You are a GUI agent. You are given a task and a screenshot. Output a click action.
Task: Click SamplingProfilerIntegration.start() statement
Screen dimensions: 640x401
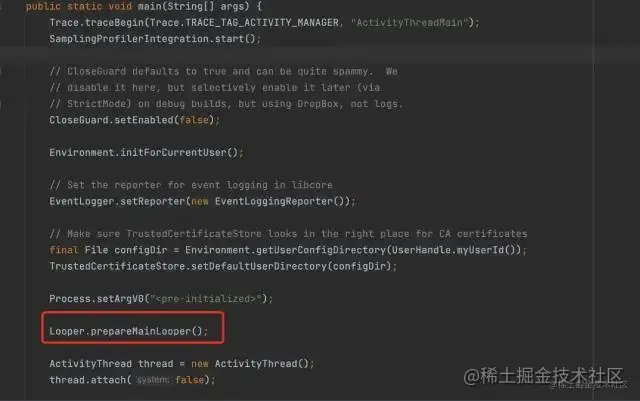click(x=155, y=39)
